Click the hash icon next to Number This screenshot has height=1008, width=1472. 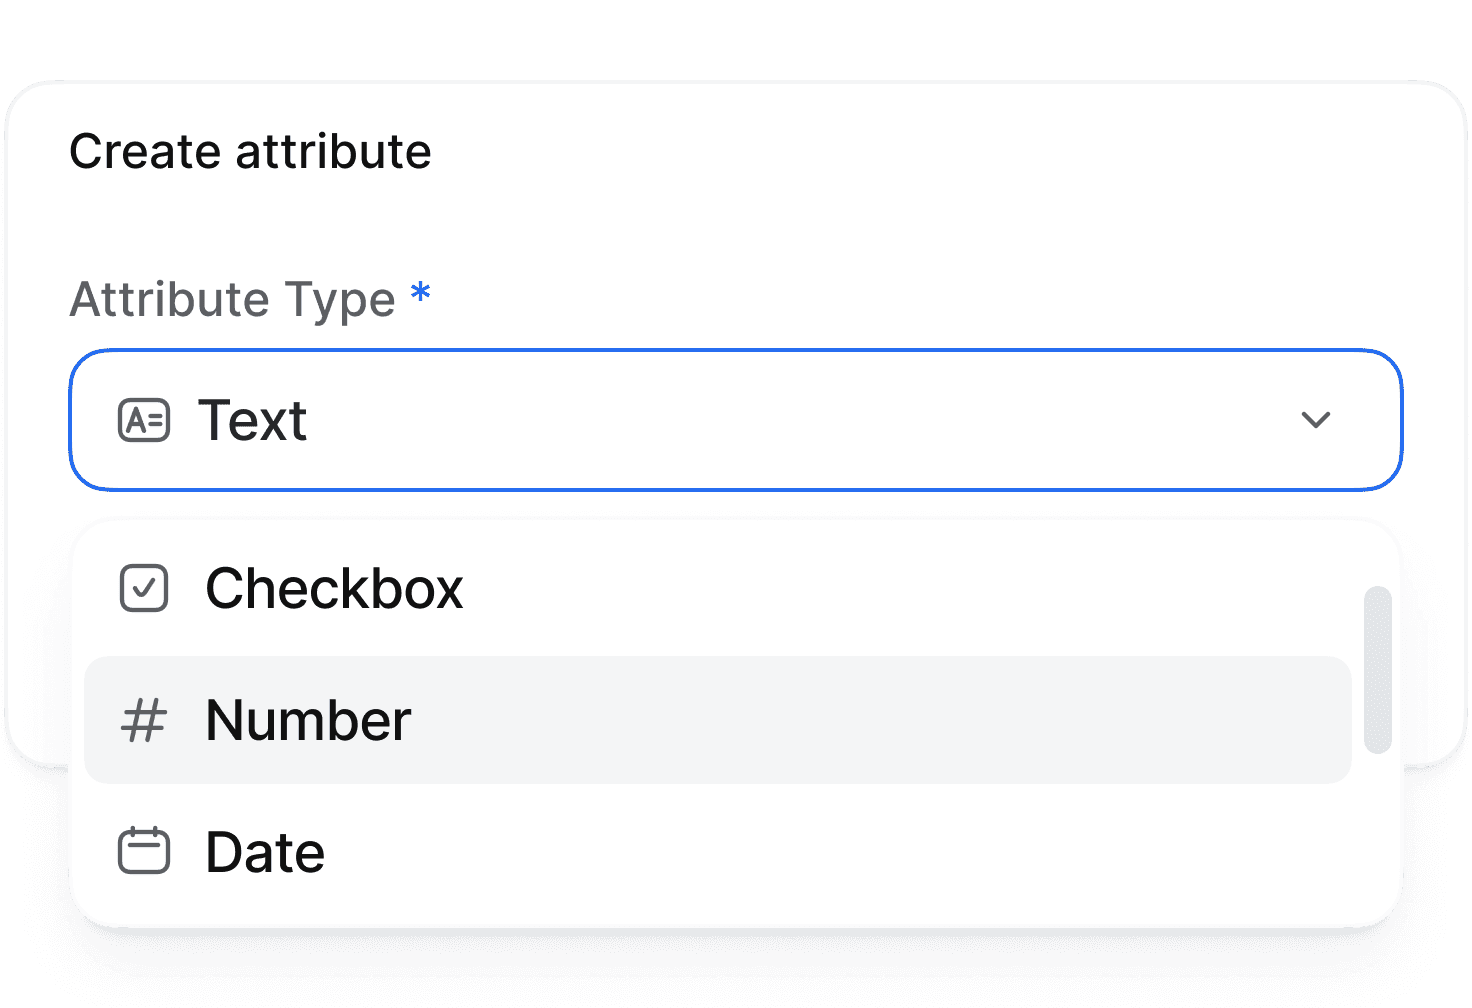(x=144, y=720)
